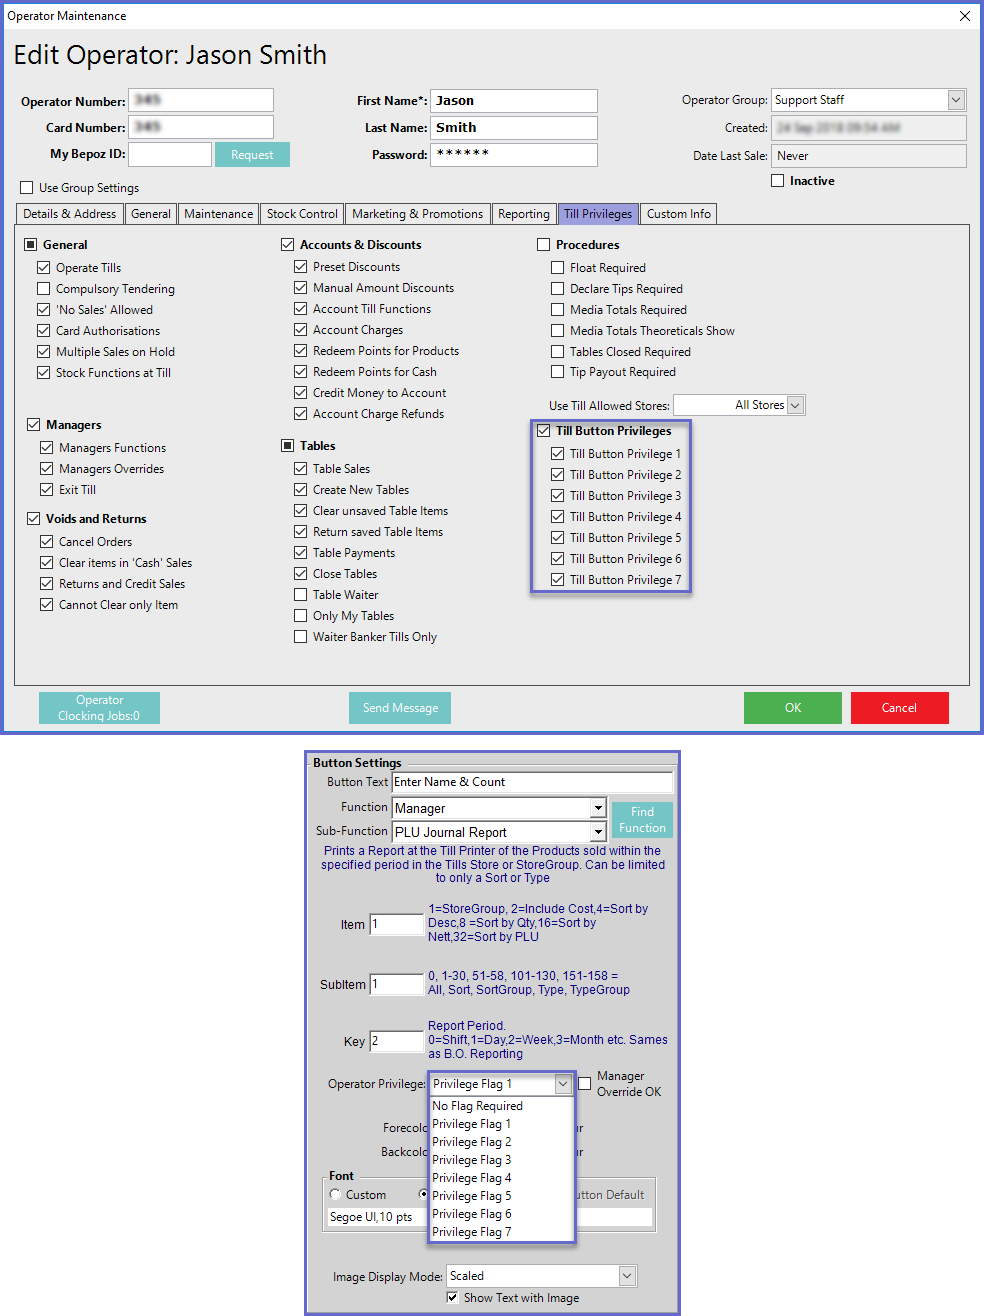Uncheck Till Button Privilege 1
The height and width of the screenshot is (1316, 984).
tap(558, 454)
